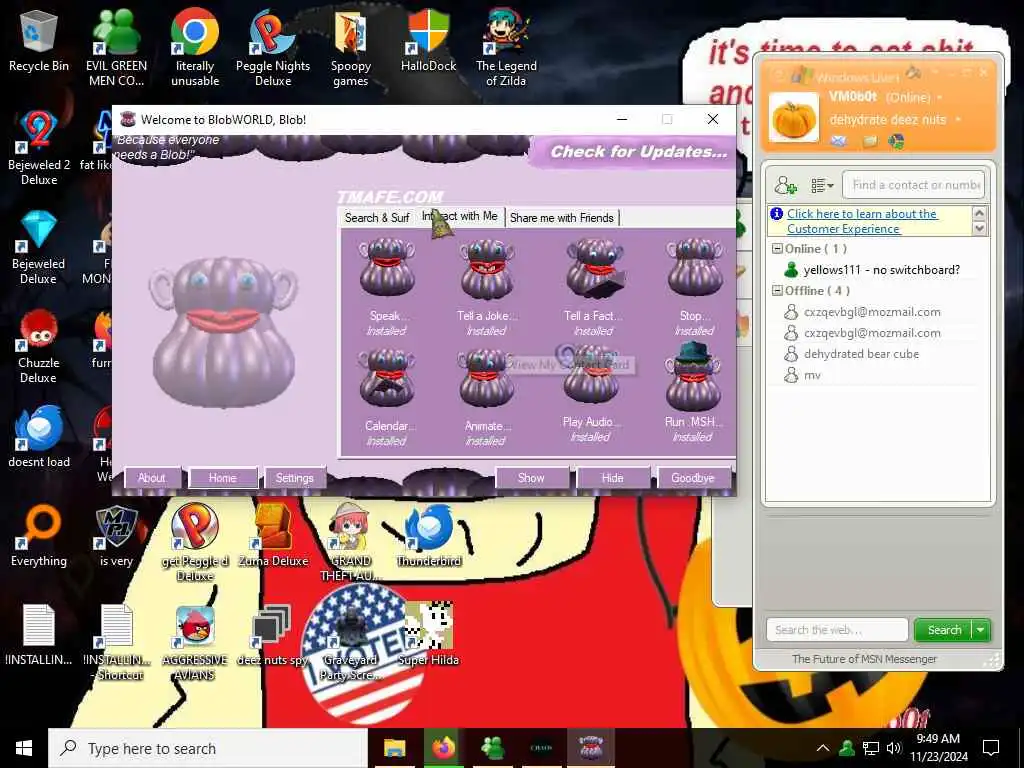Click the About button in BlobWORLD

coord(152,478)
